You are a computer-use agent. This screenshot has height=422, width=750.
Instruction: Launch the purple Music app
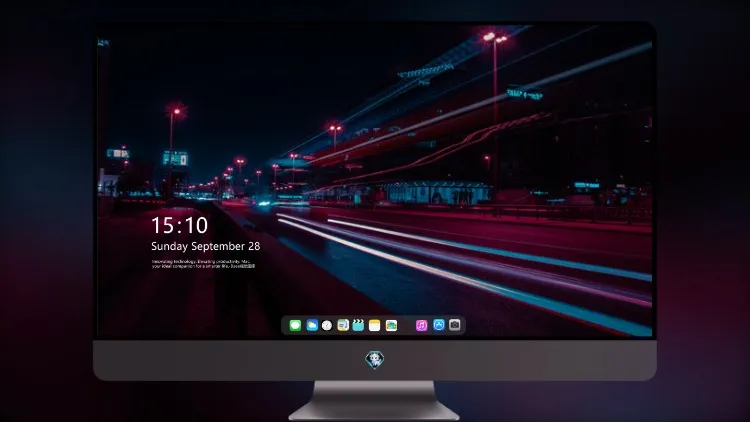pyautogui.click(x=421, y=325)
